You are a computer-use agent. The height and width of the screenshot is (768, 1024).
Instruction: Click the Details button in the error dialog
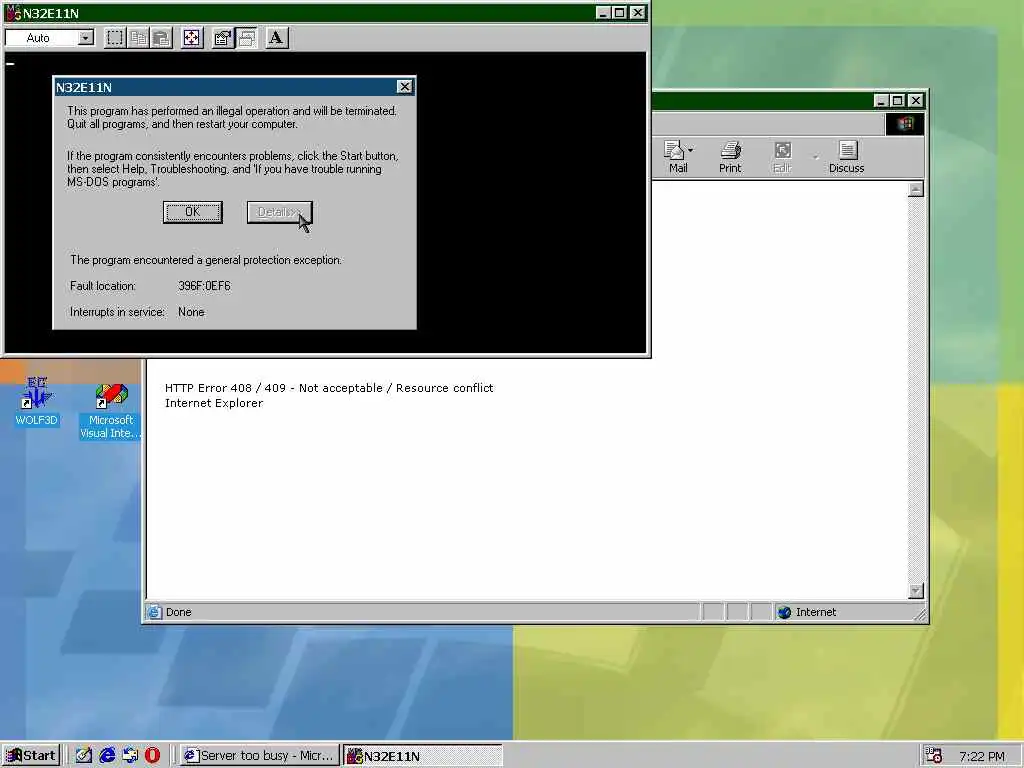[280, 212]
